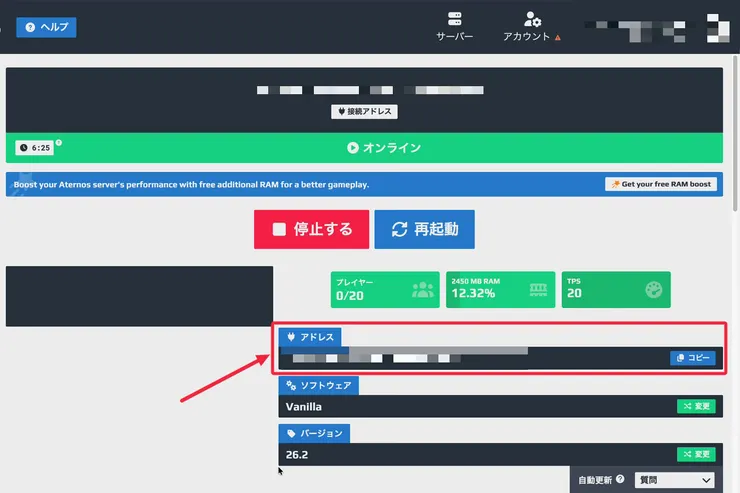Click the アドレス address label tab
Viewport: 740px width, 493px height.
pyautogui.click(x=310, y=337)
